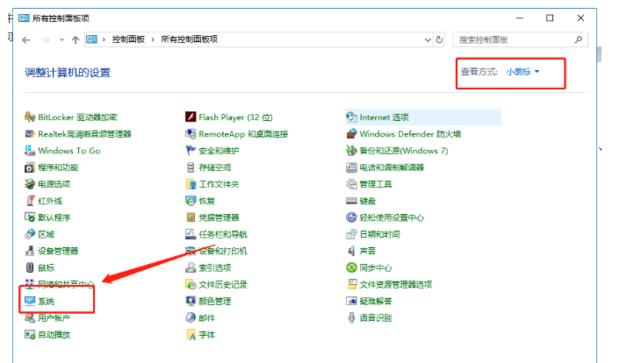
Task: Open 恢复 recovery item
Action: (200, 201)
